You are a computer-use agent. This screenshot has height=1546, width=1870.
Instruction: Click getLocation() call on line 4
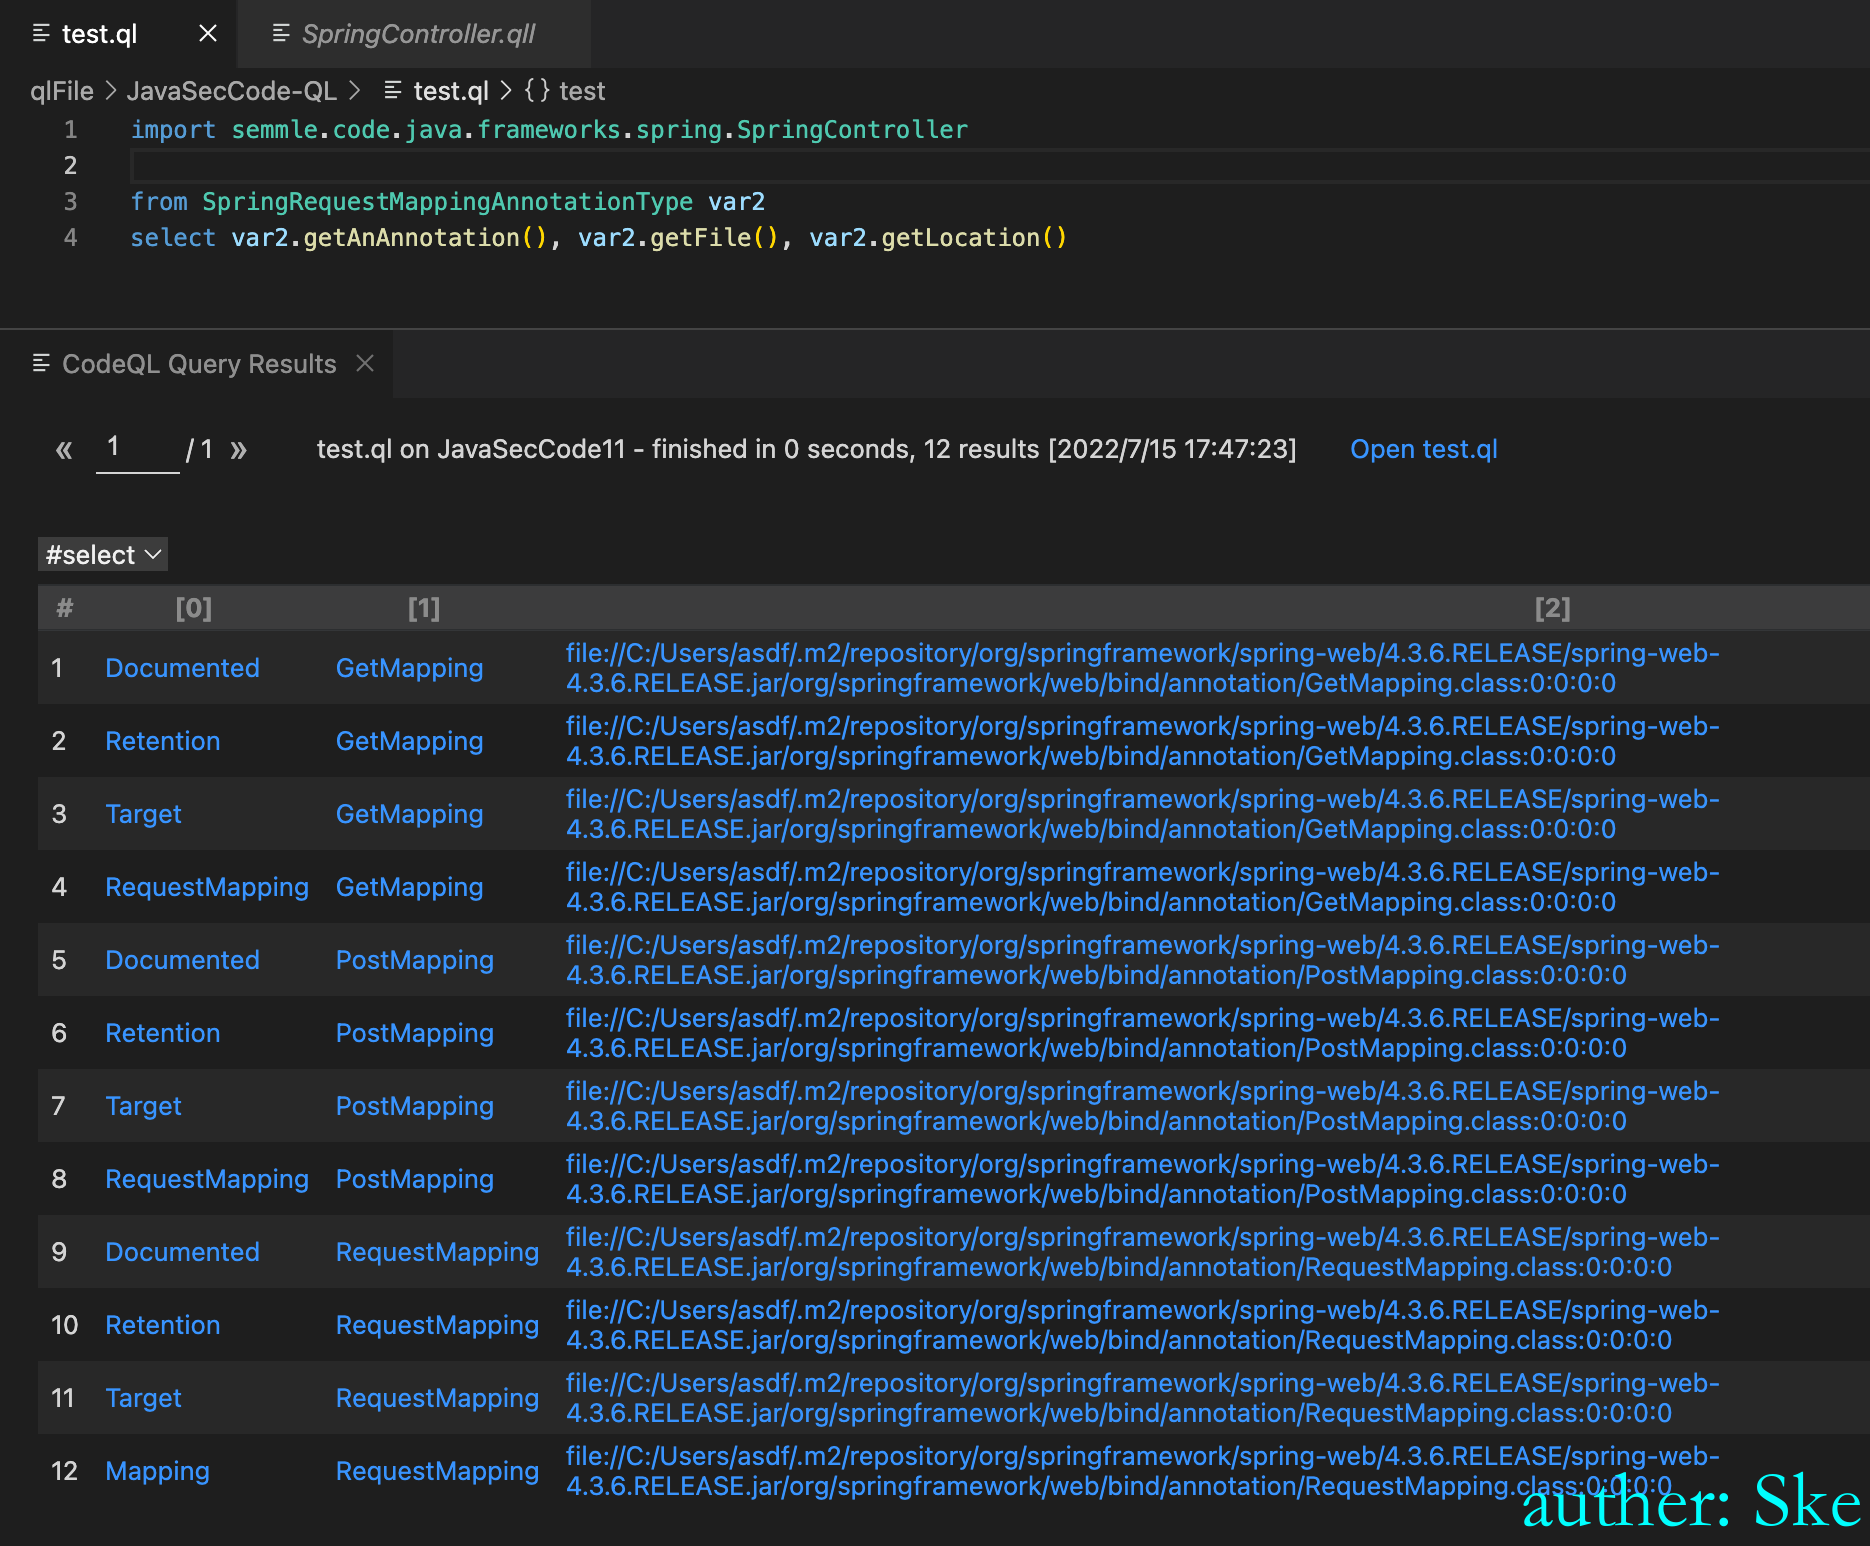click(x=974, y=238)
